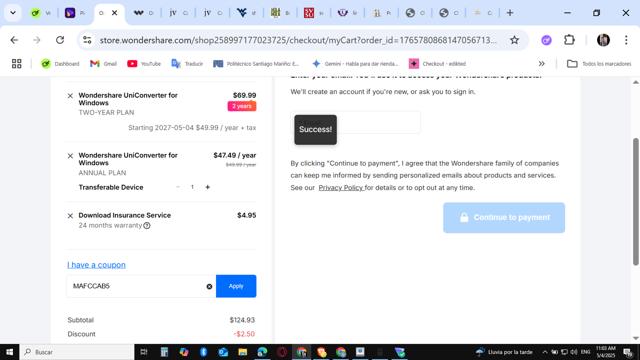The image size is (640, 360).
Task: Remove UniConverter two-year plan from cart
Action: pyautogui.click(x=70, y=96)
